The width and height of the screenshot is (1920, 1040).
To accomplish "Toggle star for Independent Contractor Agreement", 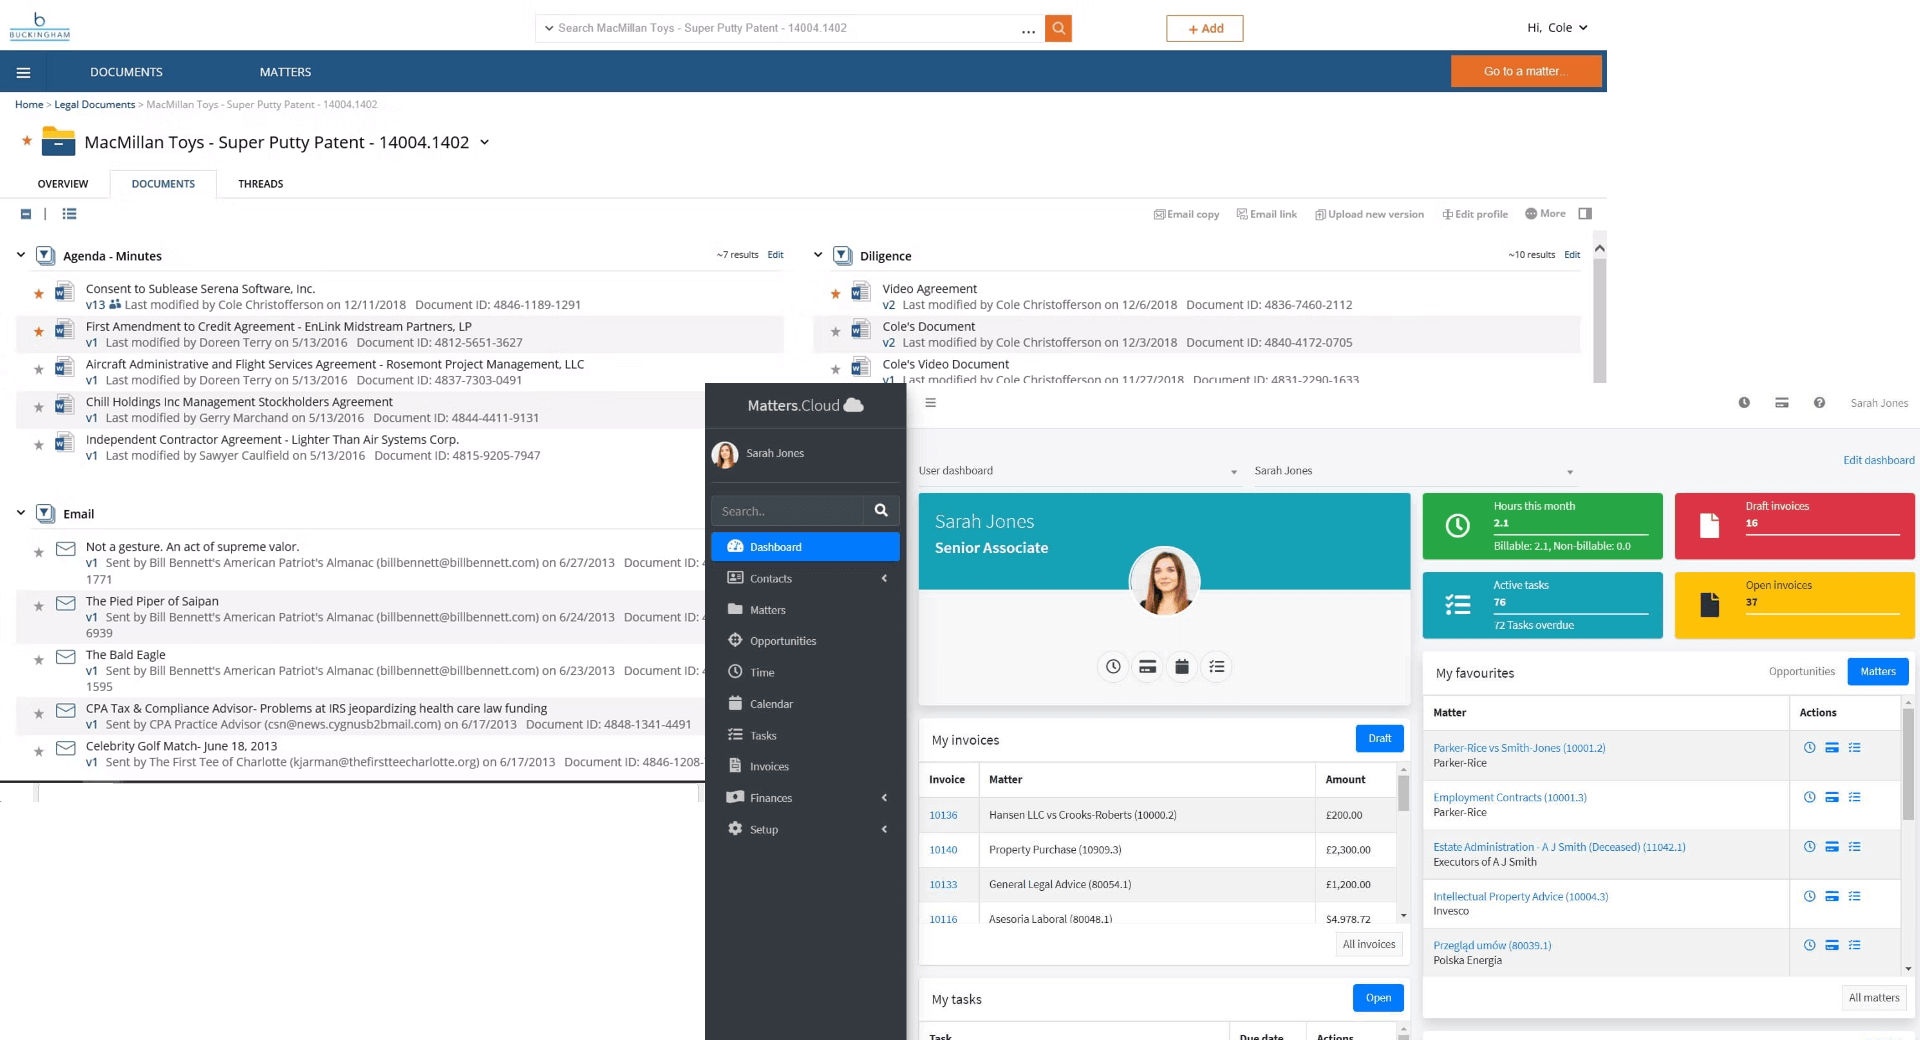I will (x=39, y=446).
